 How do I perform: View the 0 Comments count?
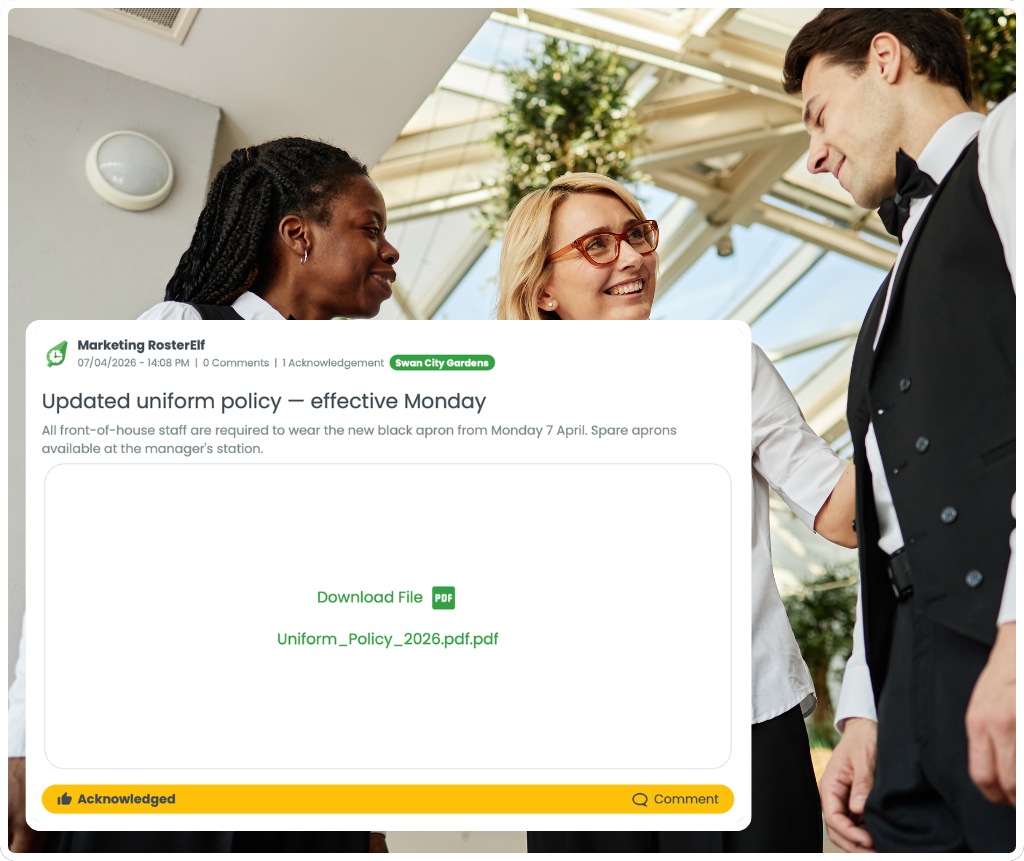[x=236, y=363]
